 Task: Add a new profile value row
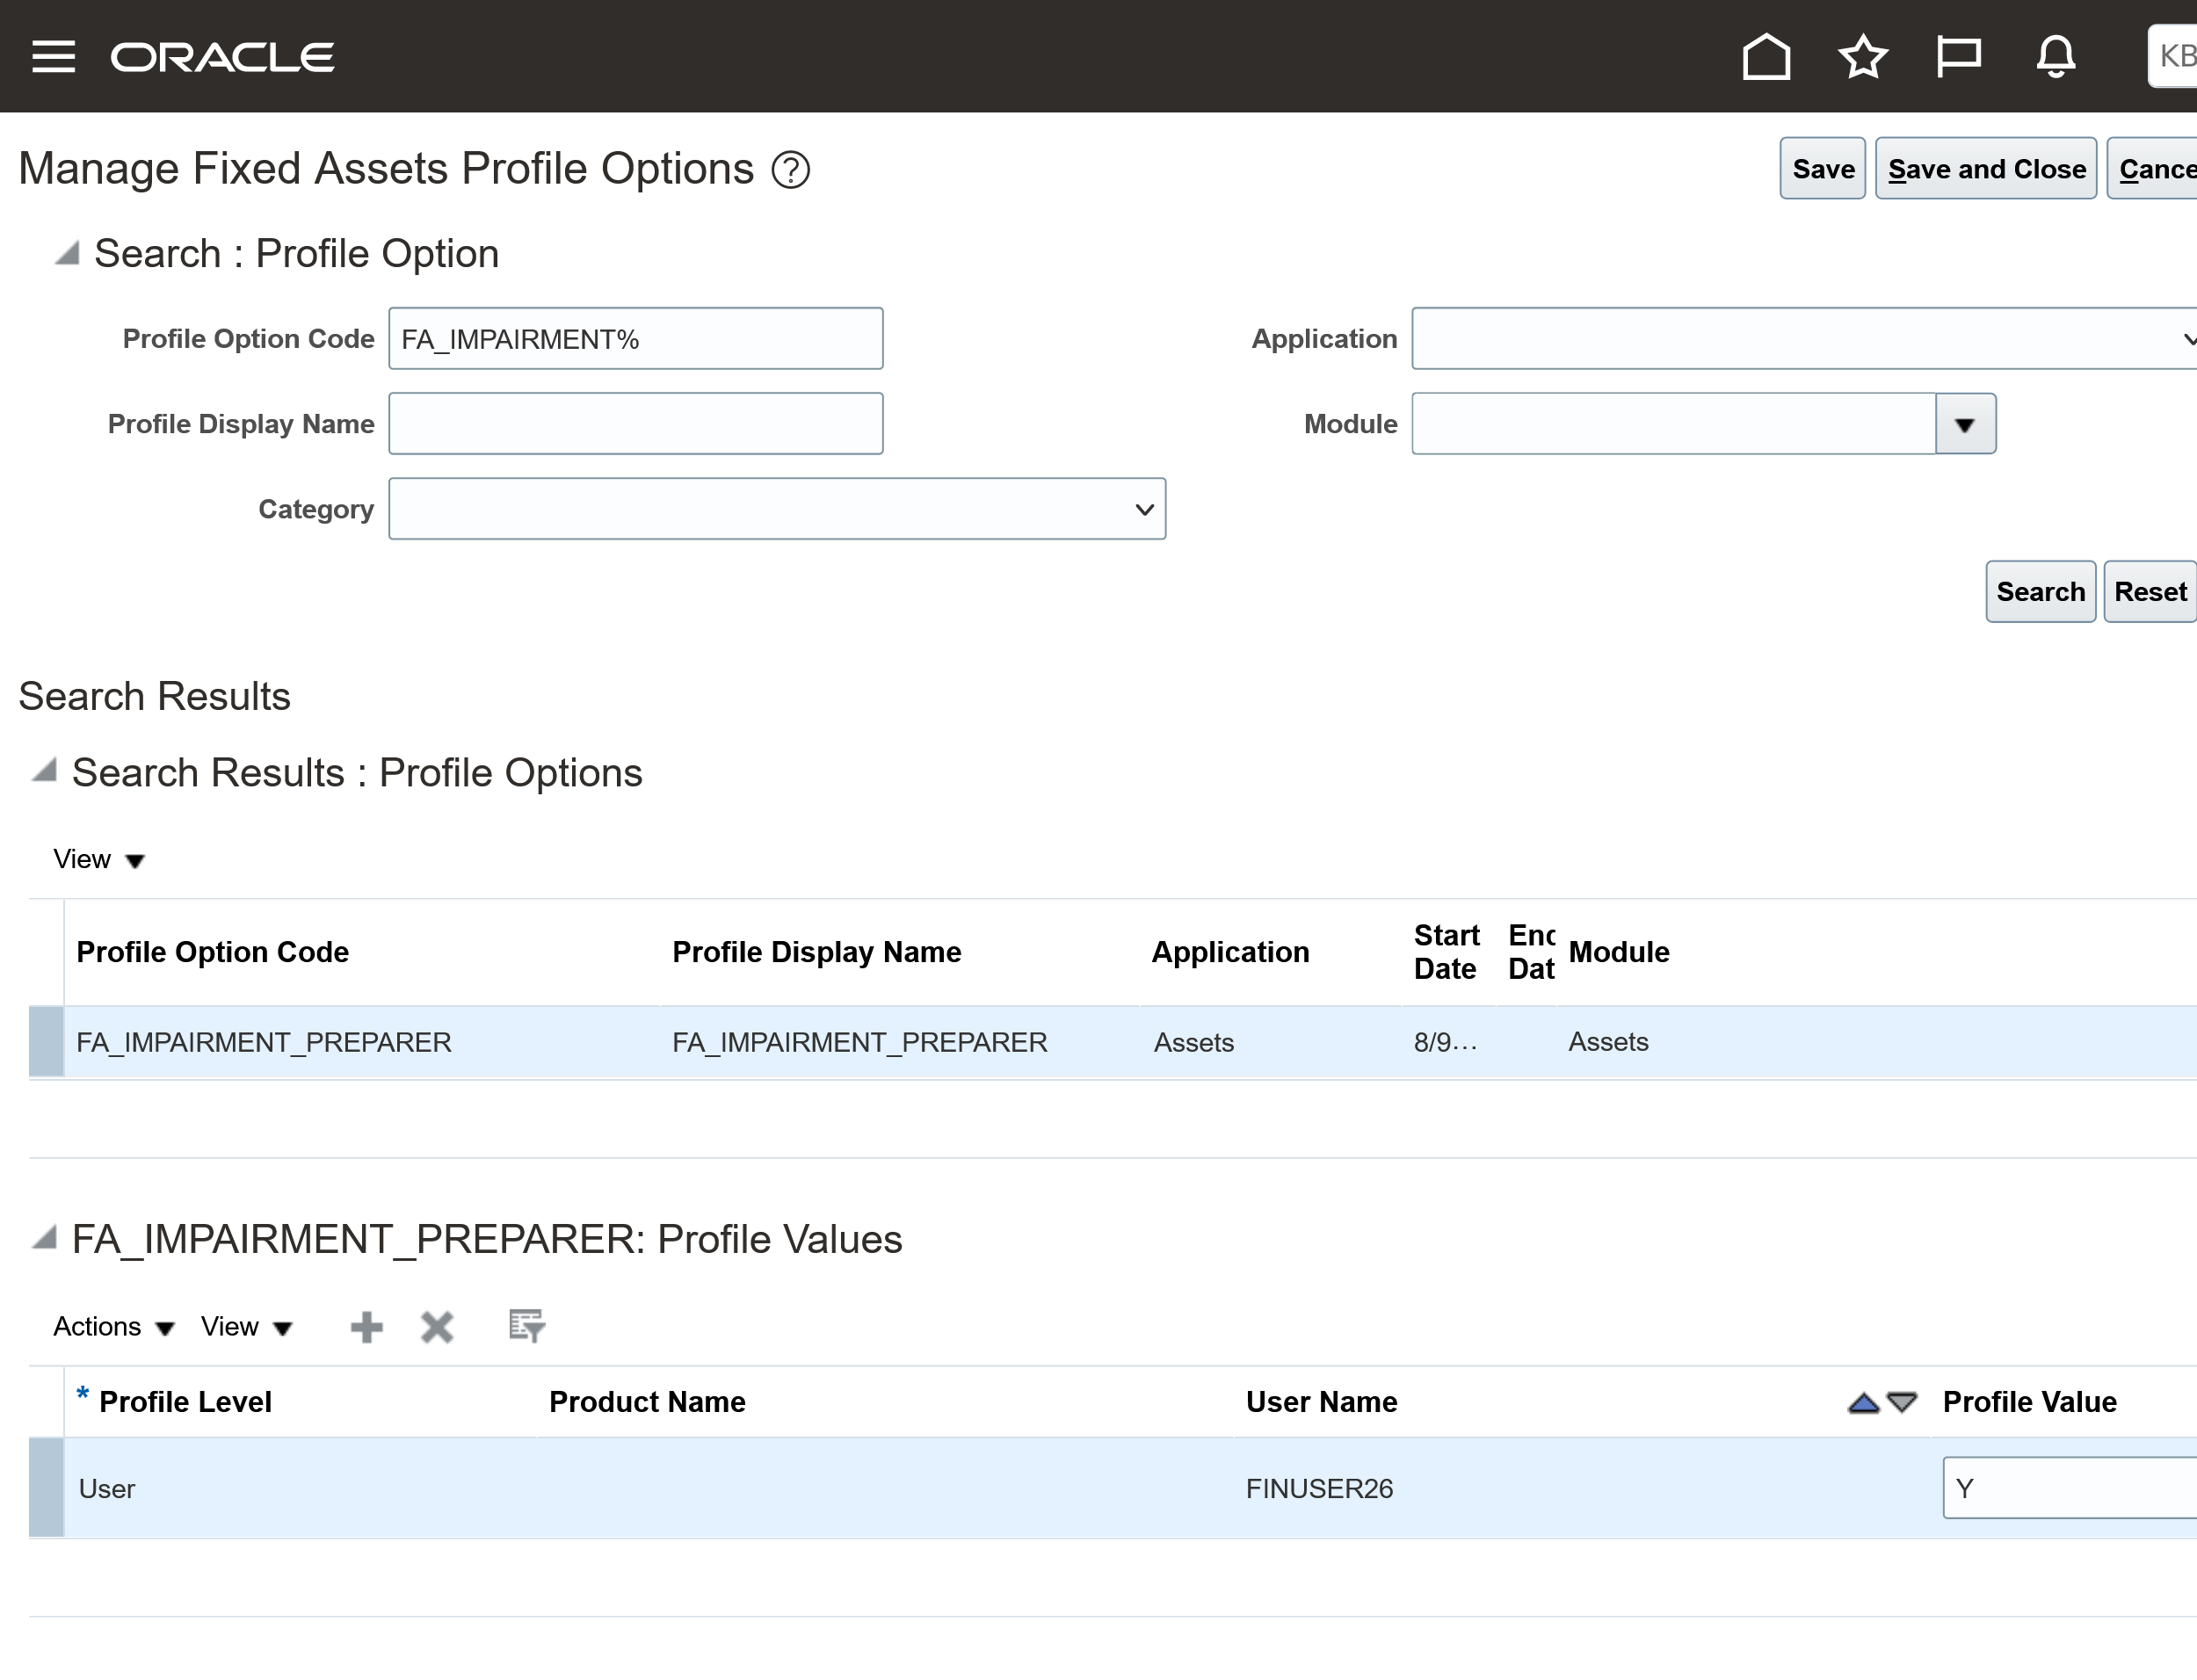367,1327
